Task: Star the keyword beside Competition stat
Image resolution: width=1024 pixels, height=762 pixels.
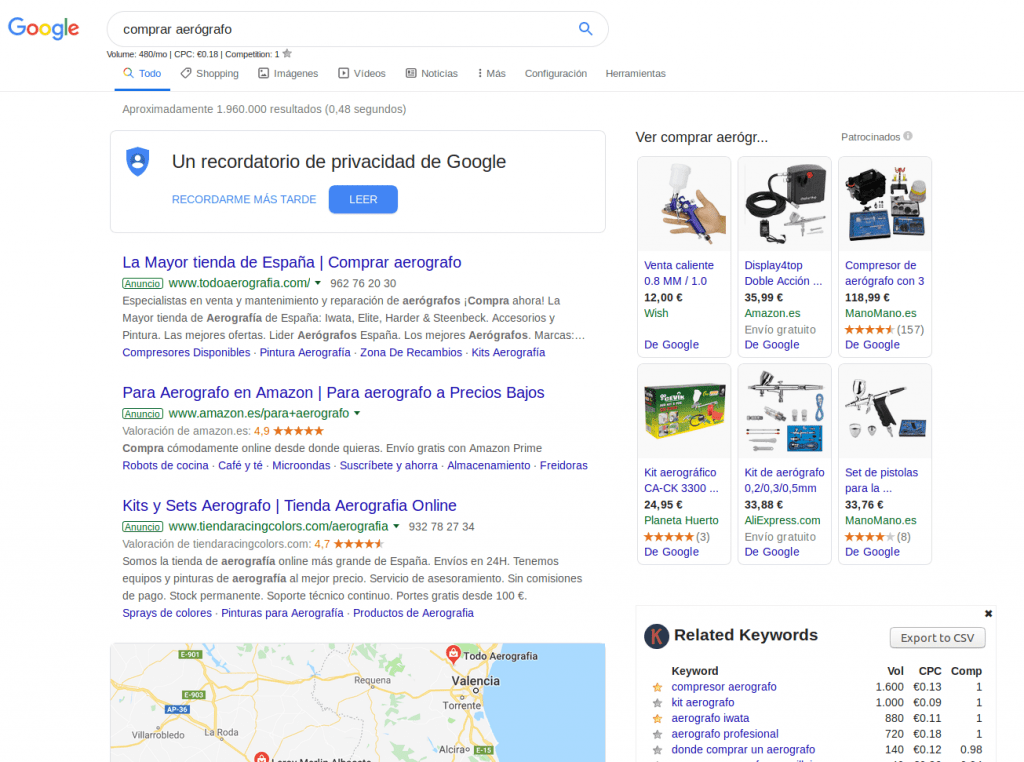Action: tap(287, 54)
